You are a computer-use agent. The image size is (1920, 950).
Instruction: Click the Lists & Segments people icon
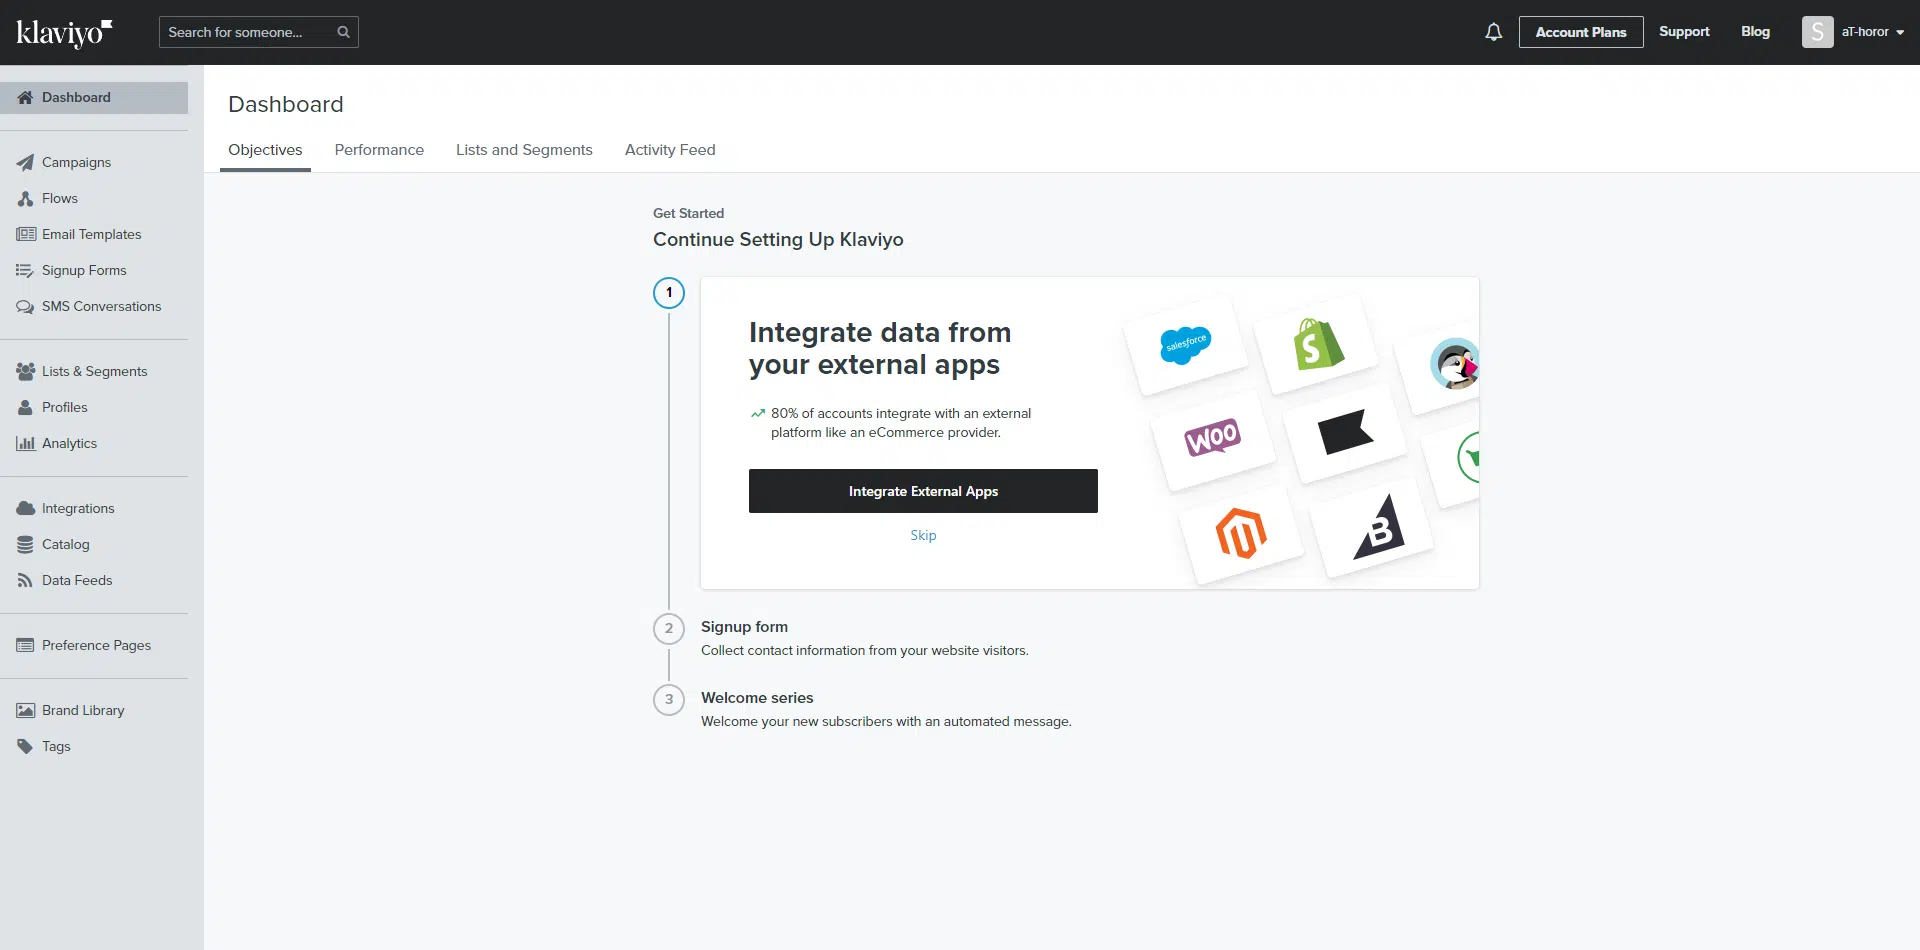(x=26, y=371)
